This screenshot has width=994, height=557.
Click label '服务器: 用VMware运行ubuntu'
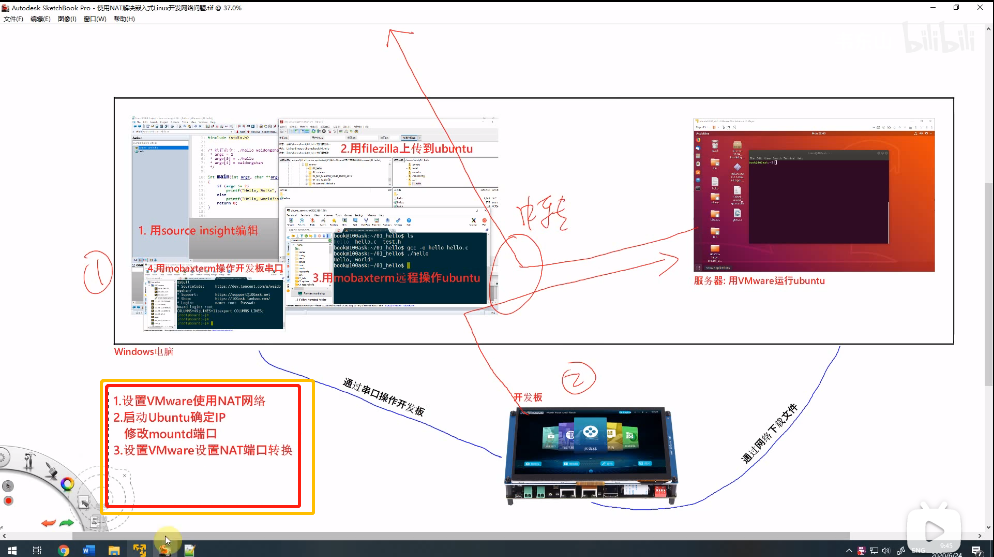point(759,281)
